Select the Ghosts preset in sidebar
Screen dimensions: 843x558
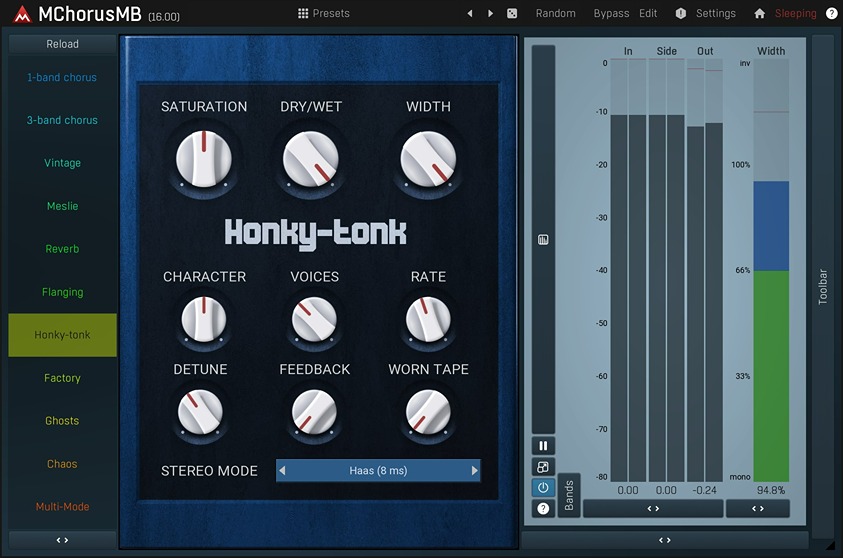click(62, 421)
